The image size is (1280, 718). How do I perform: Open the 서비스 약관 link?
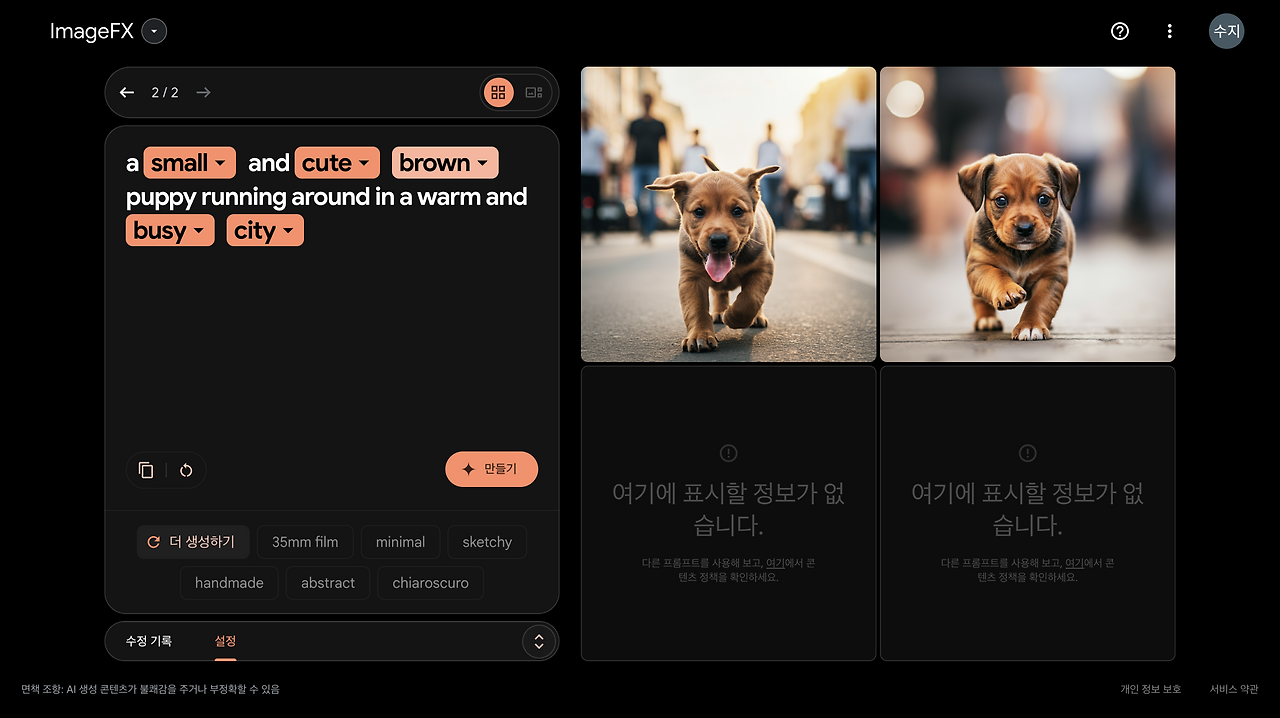1235,689
